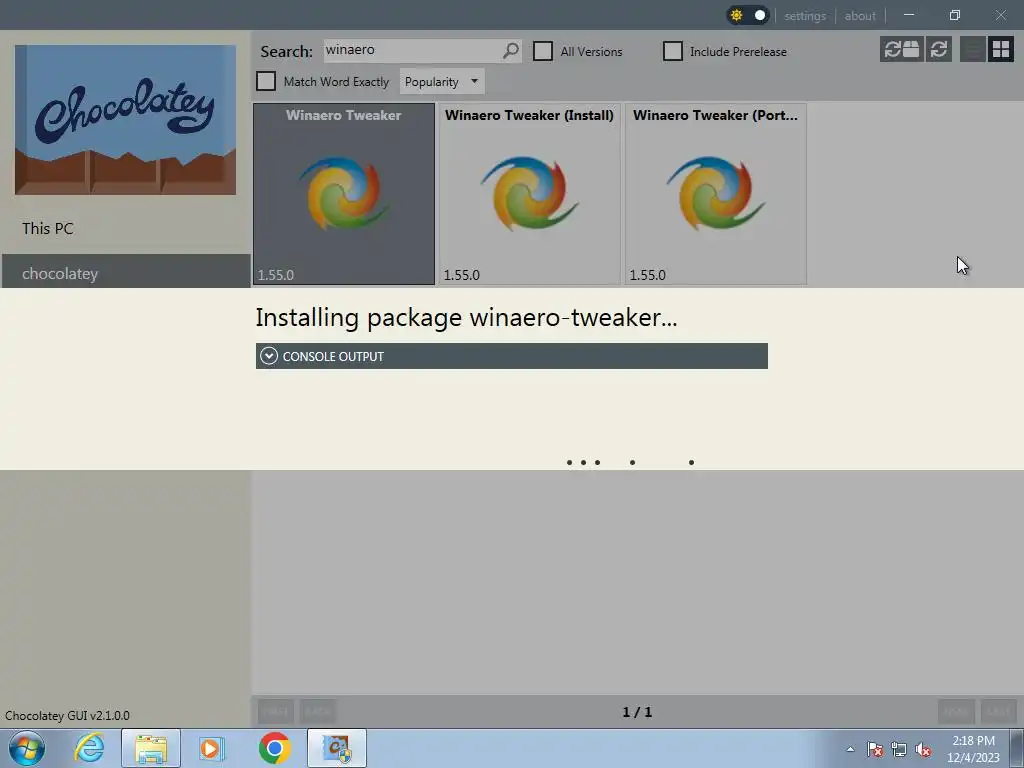The width and height of the screenshot is (1024, 768).
Task: Click Installing package winaero-tweaker... text
Action: point(466,317)
